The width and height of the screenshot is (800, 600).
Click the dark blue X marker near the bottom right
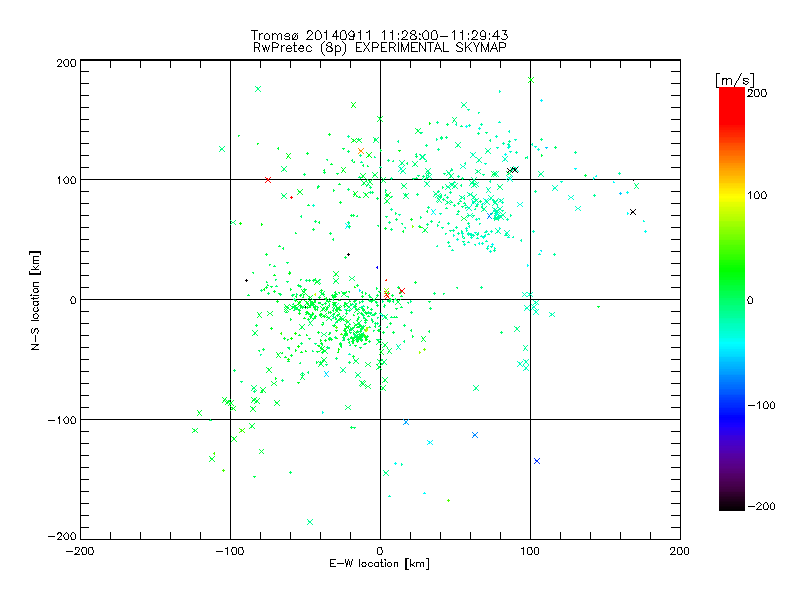[537, 461]
